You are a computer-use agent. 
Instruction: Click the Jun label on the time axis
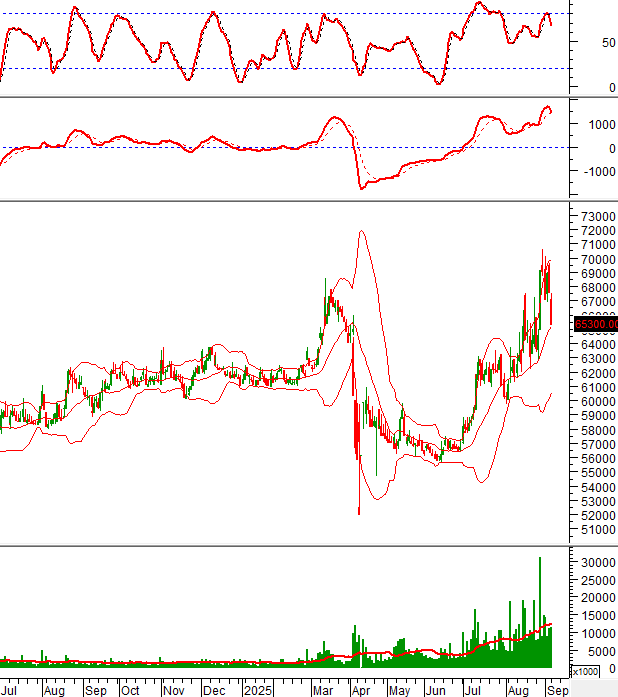(435, 689)
